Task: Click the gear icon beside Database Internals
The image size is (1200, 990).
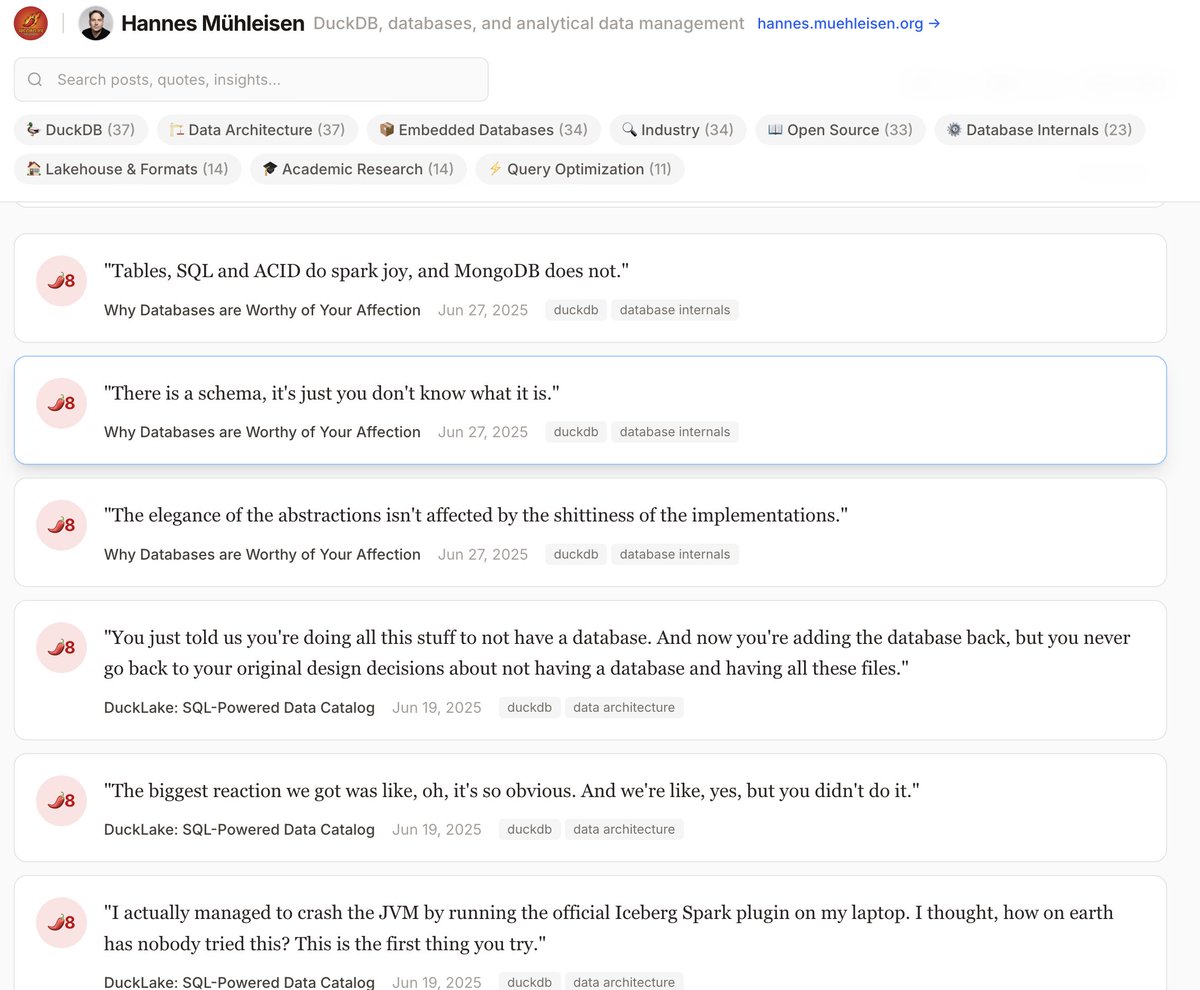Action: [x=953, y=129]
